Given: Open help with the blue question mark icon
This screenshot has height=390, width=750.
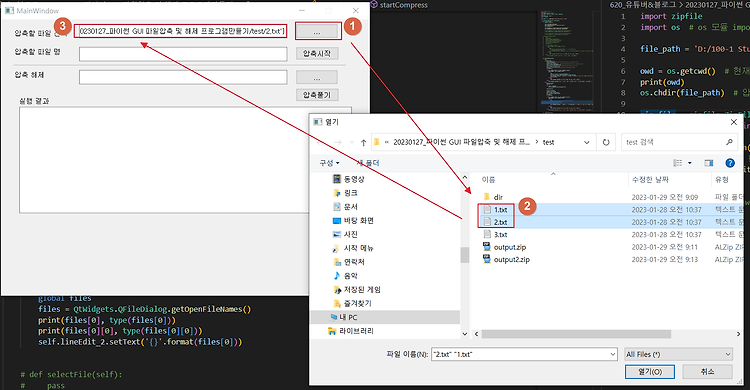Looking at the screenshot, I should 730,163.
